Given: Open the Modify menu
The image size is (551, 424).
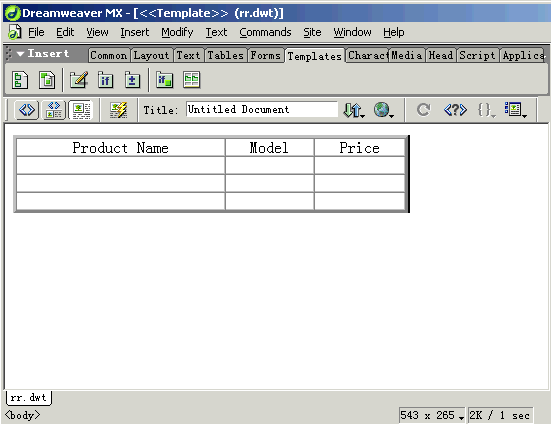Looking at the screenshot, I should (x=177, y=32).
